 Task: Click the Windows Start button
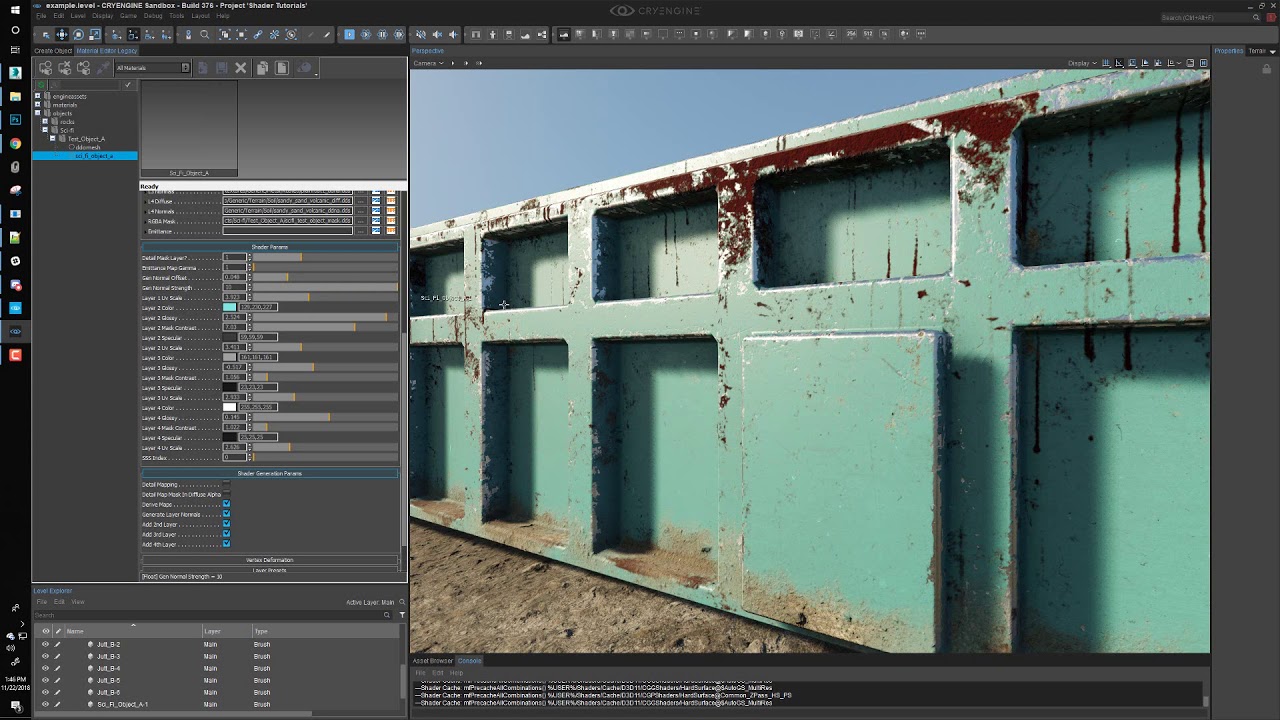point(15,9)
